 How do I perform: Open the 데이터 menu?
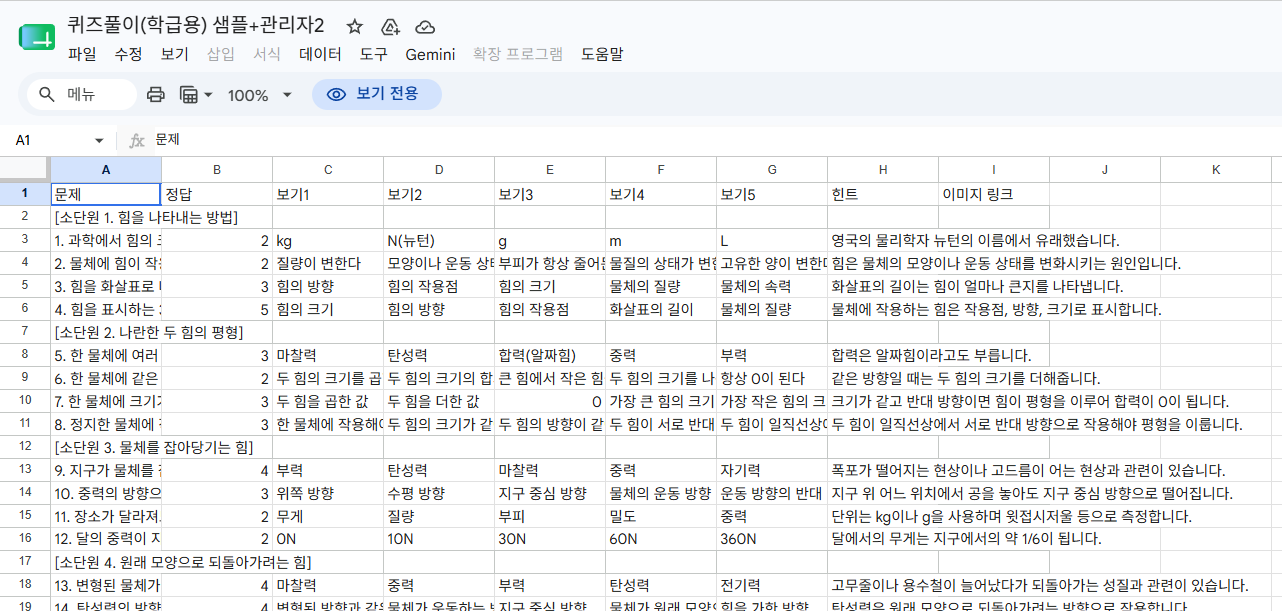(320, 54)
